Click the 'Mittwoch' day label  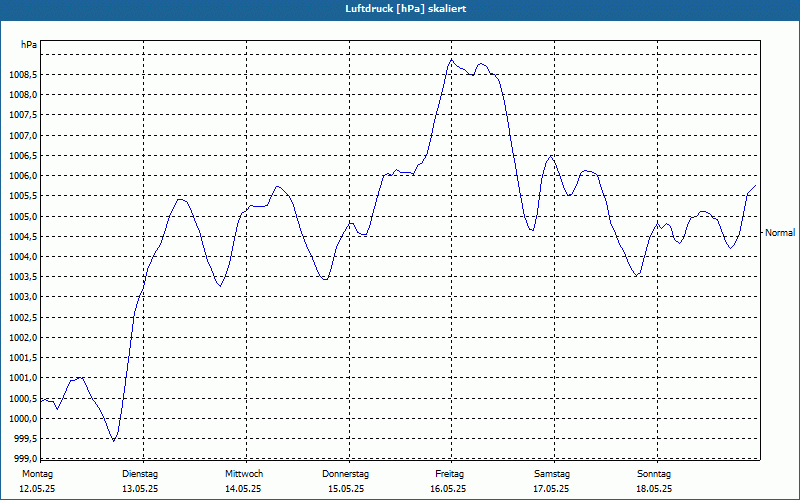(244, 474)
